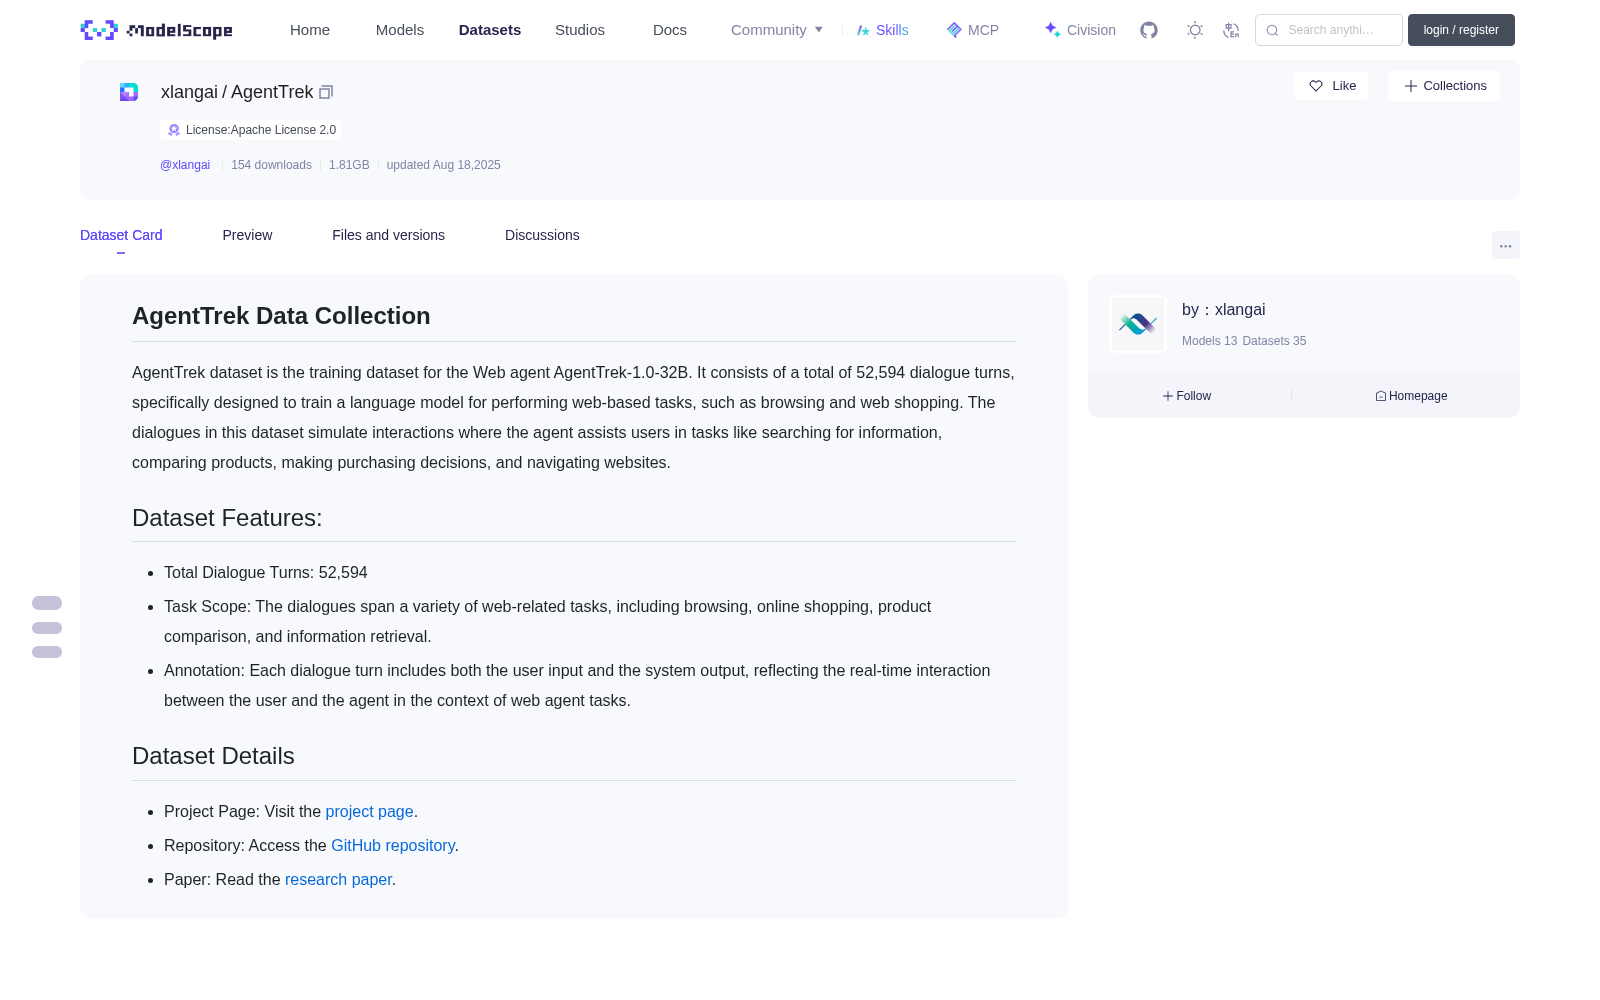Copy dataset name xlangai/AgentTrek icon
Image resolution: width=1600 pixels, height=1000 pixels.
coord(326,92)
